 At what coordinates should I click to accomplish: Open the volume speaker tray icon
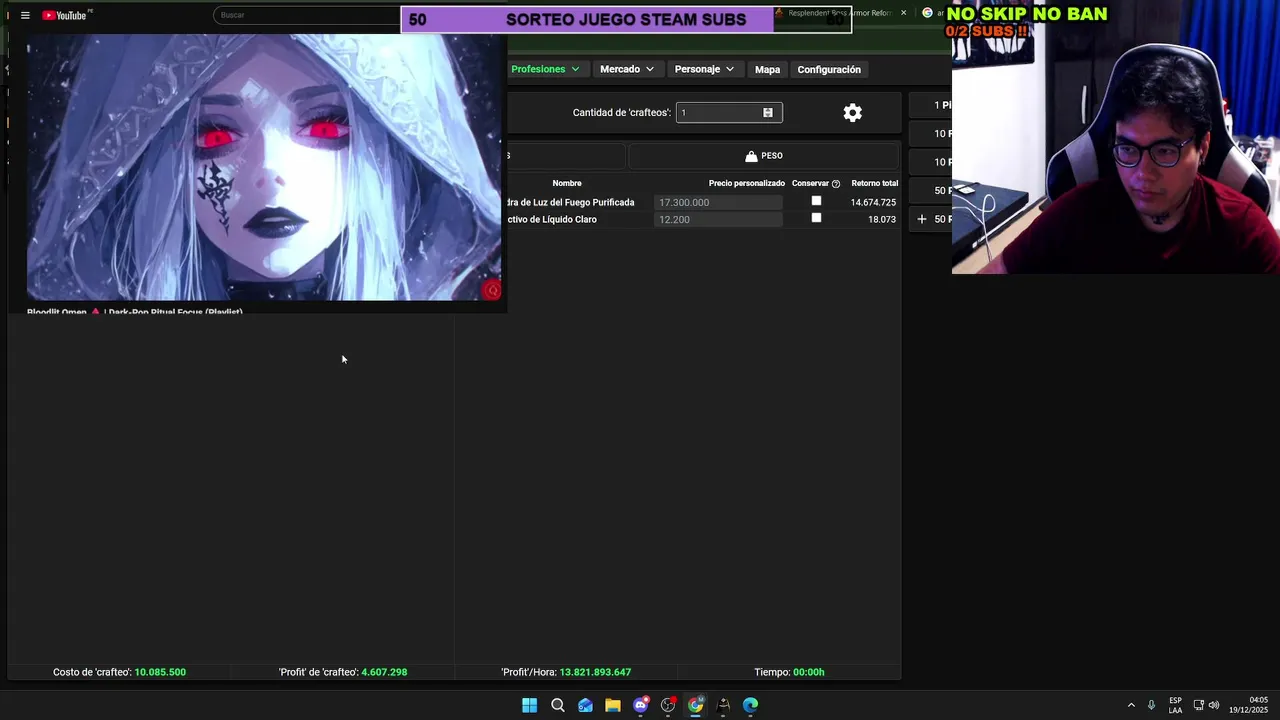click(1214, 705)
